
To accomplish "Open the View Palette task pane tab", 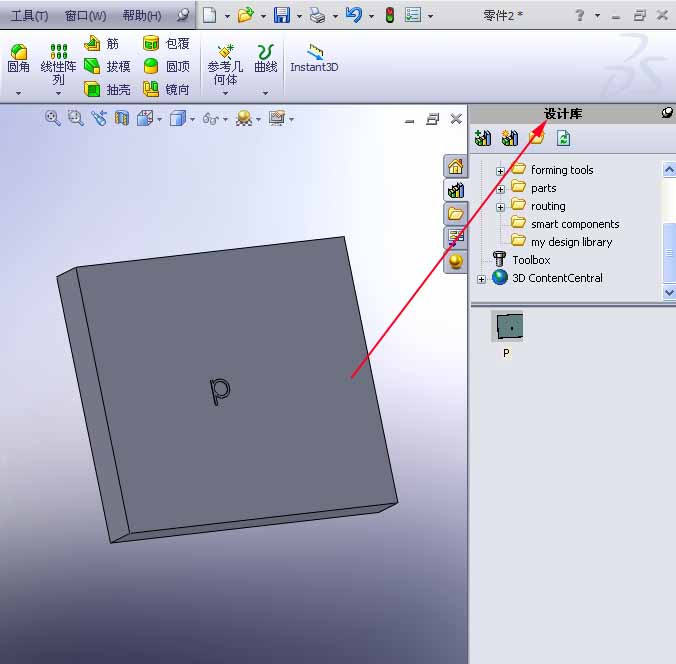I will pos(456,237).
